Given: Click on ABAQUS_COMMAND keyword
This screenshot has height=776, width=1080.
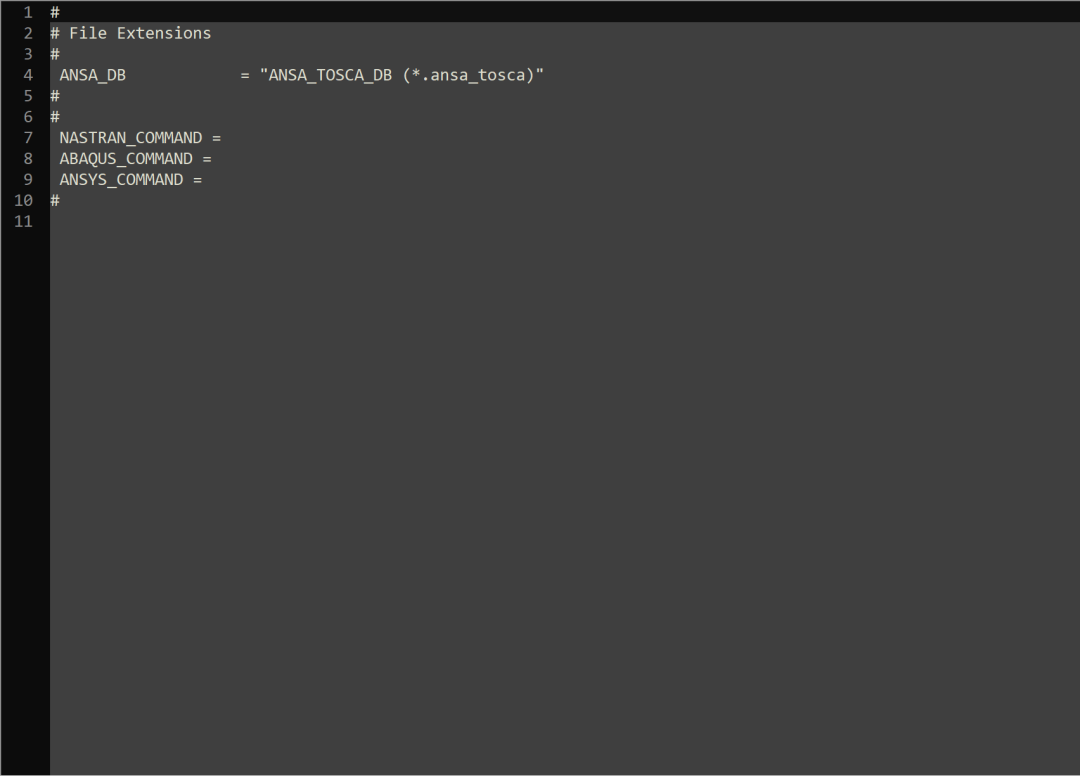Looking at the screenshot, I should (x=126, y=158).
